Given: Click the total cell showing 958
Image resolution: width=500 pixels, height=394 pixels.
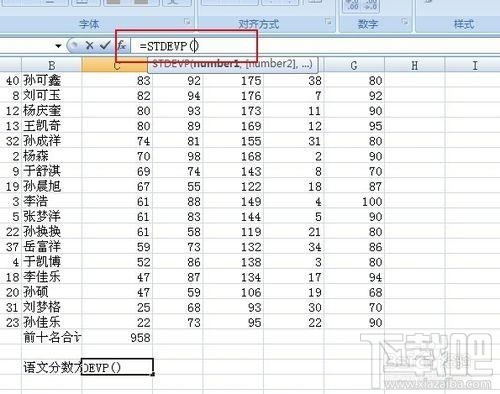Looking at the screenshot, I should (117, 337).
